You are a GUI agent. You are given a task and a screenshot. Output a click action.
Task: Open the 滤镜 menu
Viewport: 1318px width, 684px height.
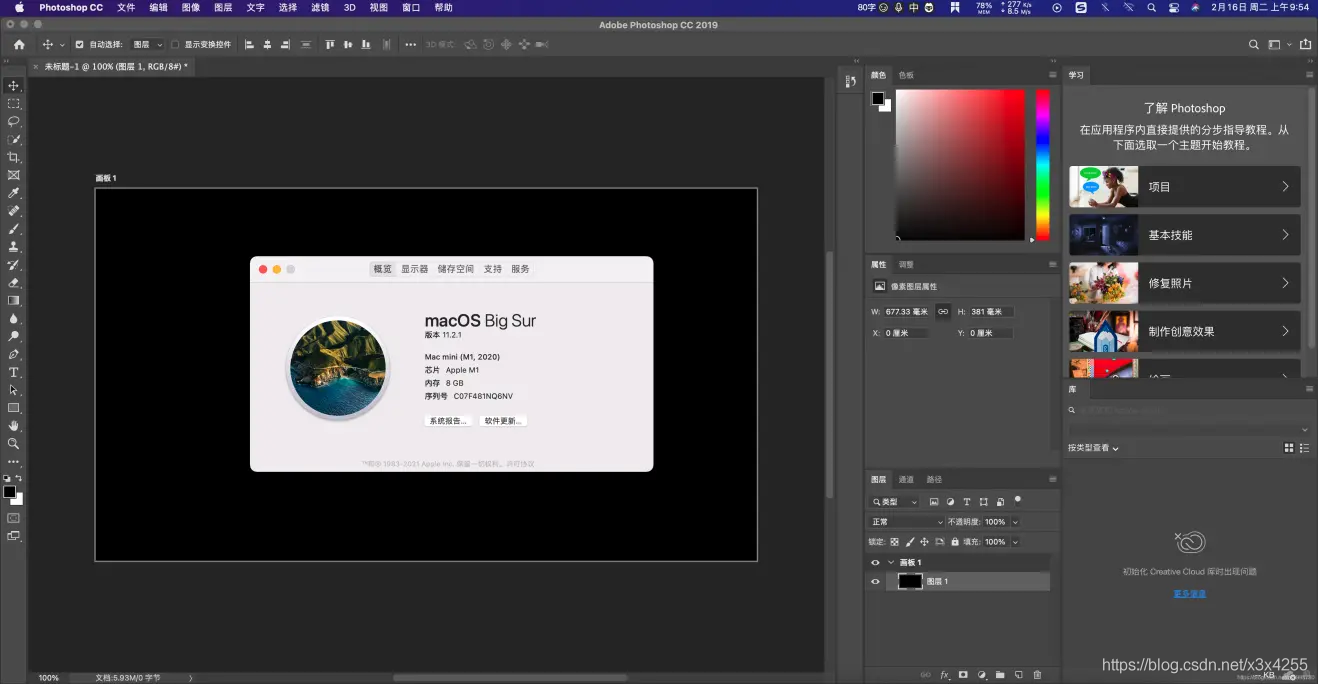320,7
